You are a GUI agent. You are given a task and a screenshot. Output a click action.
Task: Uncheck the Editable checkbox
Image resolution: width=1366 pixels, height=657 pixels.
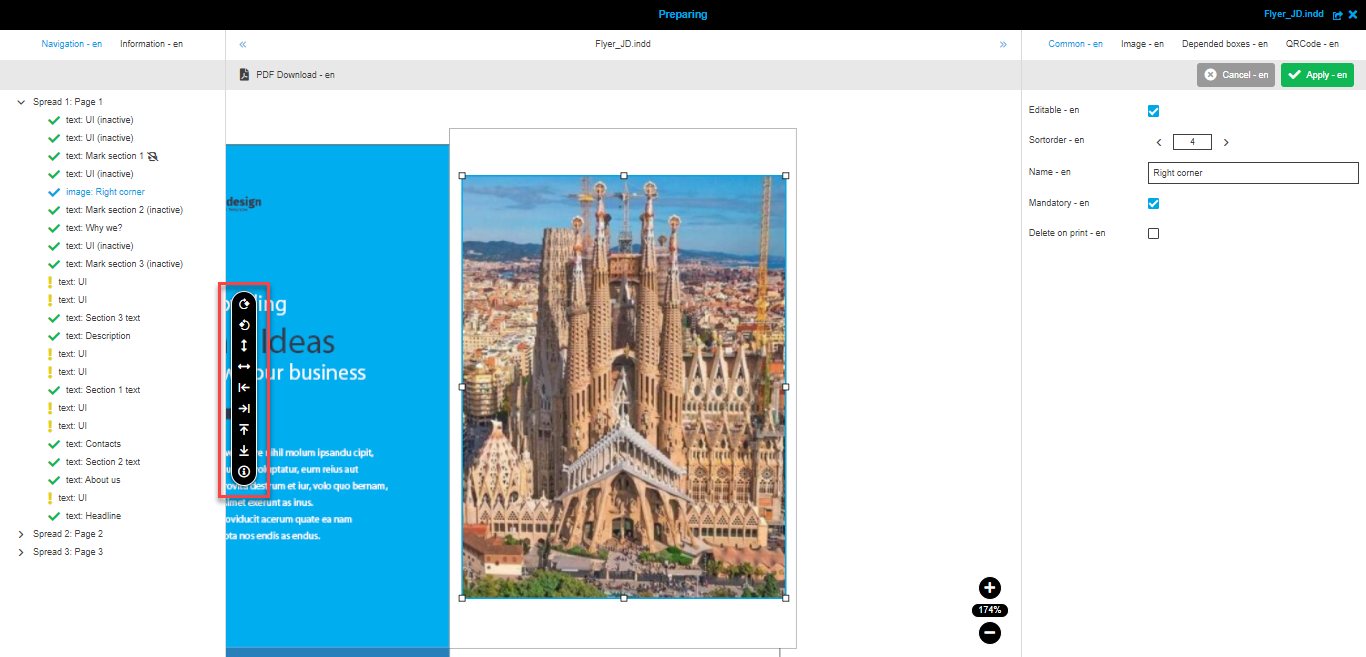[x=1153, y=111]
